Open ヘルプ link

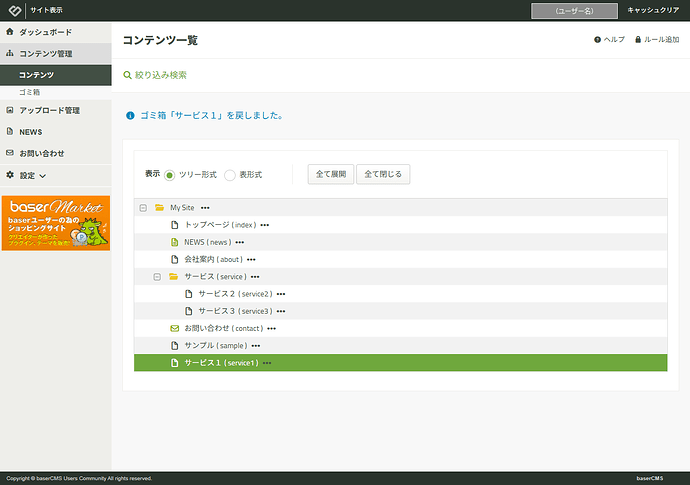tap(614, 40)
